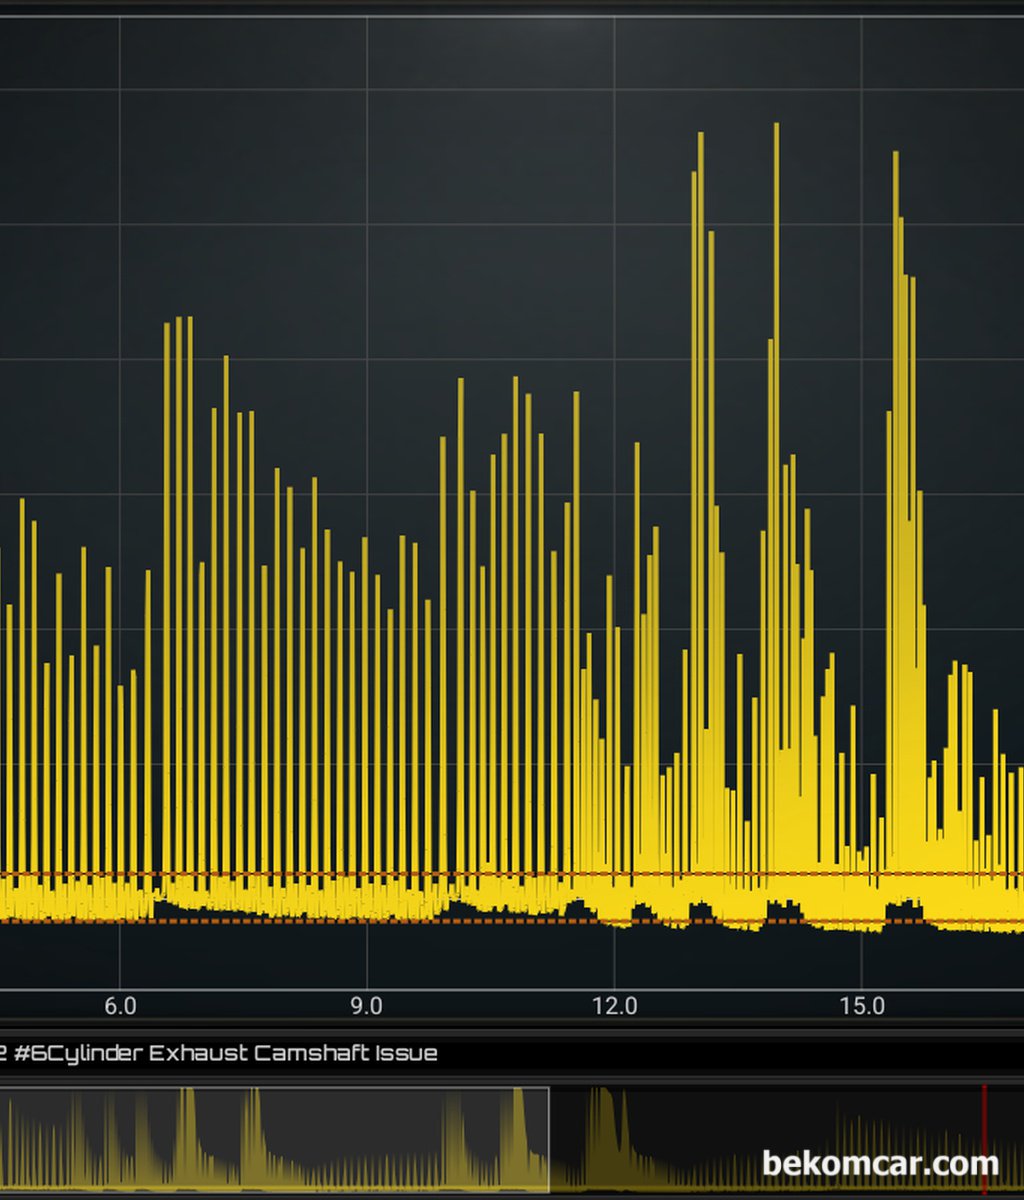The width and height of the screenshot is (1024, 1200).
Task: Click the 9.0 time axis label
Action: pos(367,1006)
